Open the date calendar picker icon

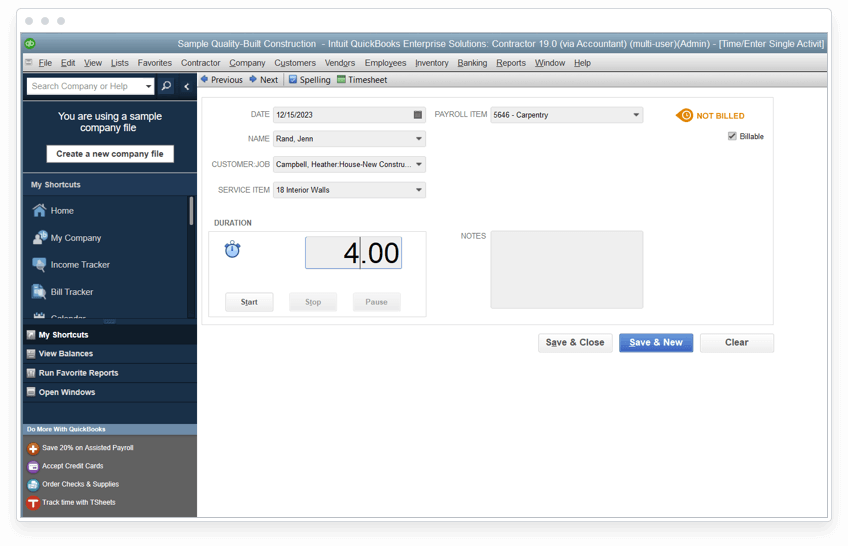pyautogui.click(x=418, y=115)
